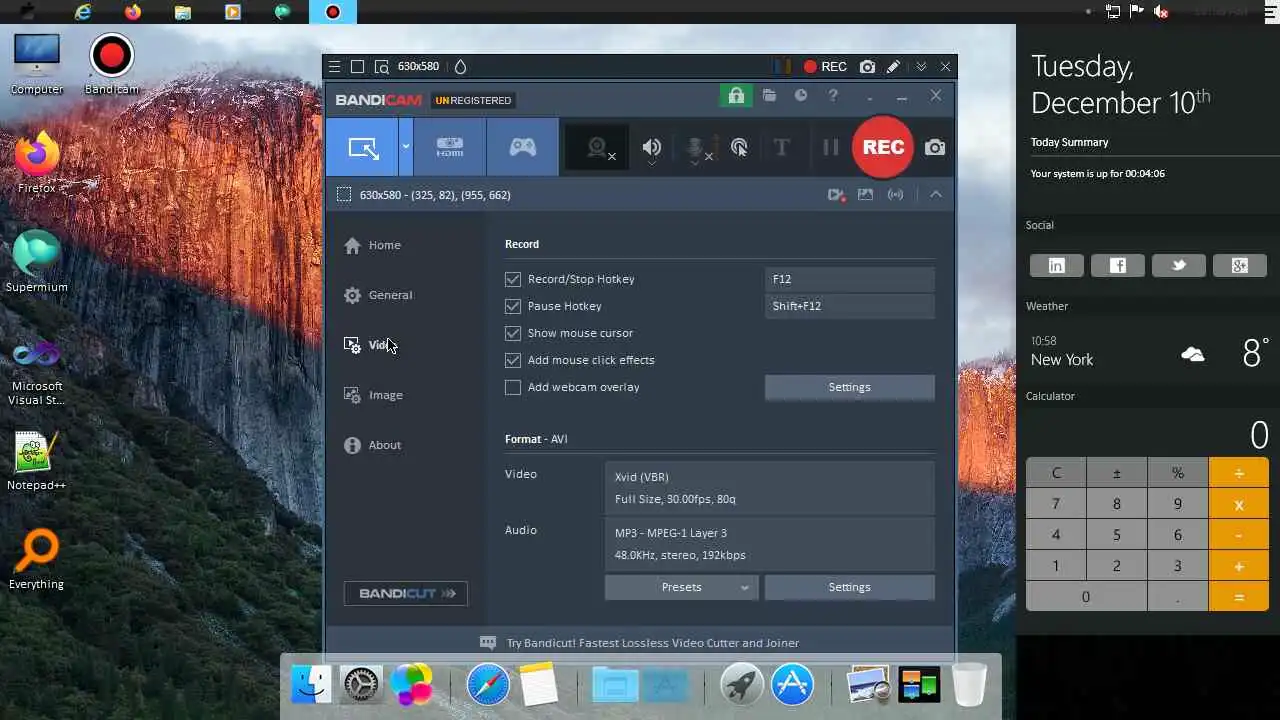Viewport: 1280px width, 720px height.
Task: Click the text overlay T icon
Action: [x=782, y=147]
